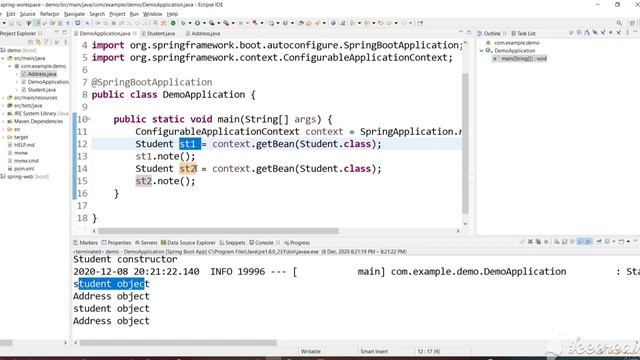Switch to the Address.java editor tab
The image size is (640, 360).
[x=203, y=33]
